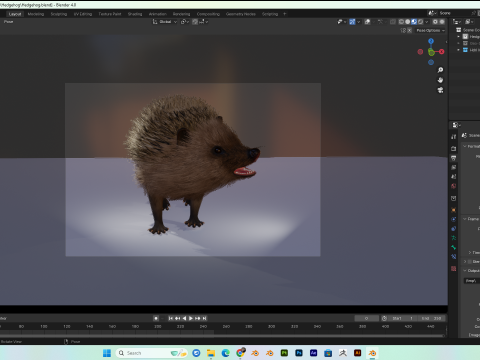Open the Physics properties tab
Viewport: 480px width, 360px height.
(x=454, y=229)
